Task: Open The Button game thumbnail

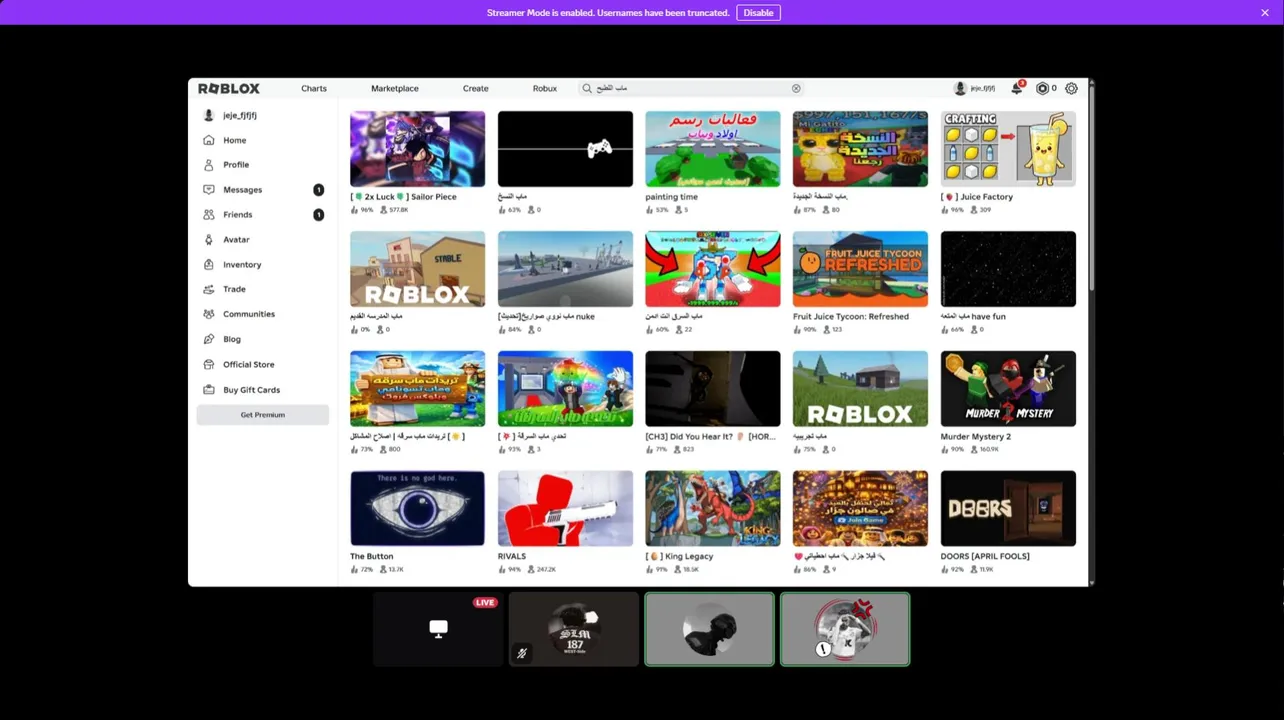Action: tap(417, 508)
